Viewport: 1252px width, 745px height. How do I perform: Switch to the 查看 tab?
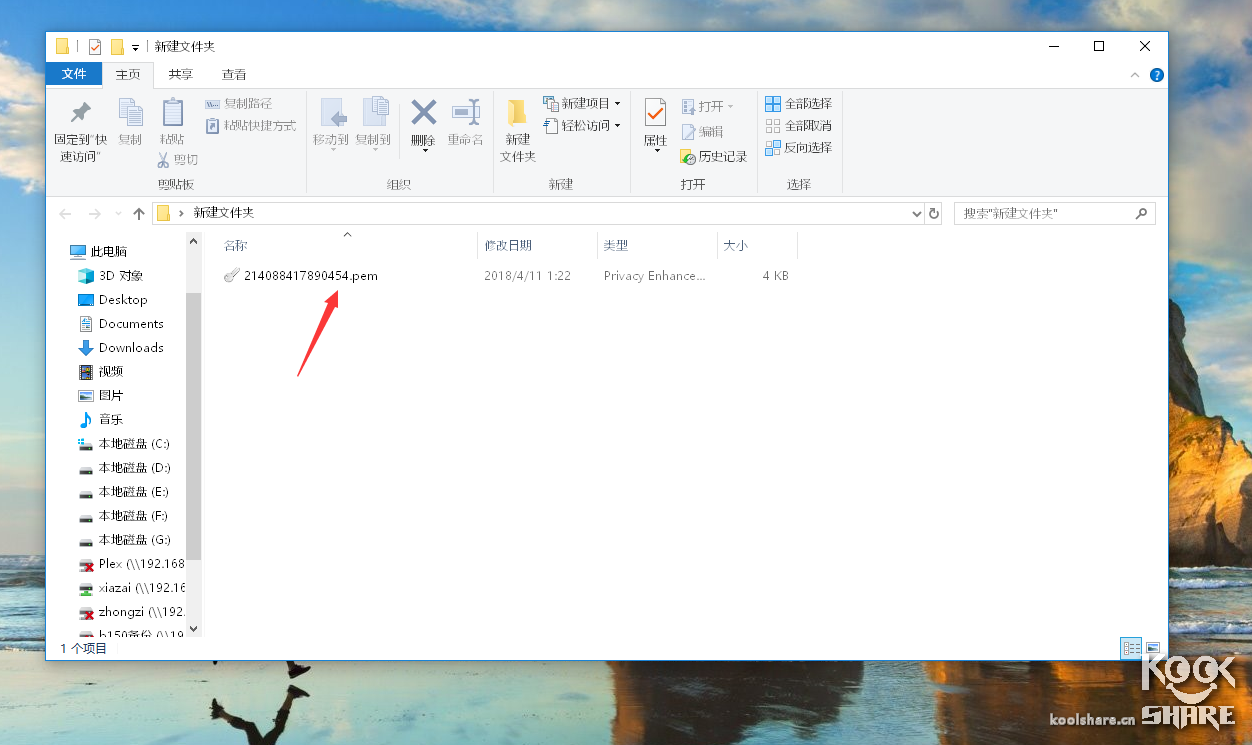point(234,74)
